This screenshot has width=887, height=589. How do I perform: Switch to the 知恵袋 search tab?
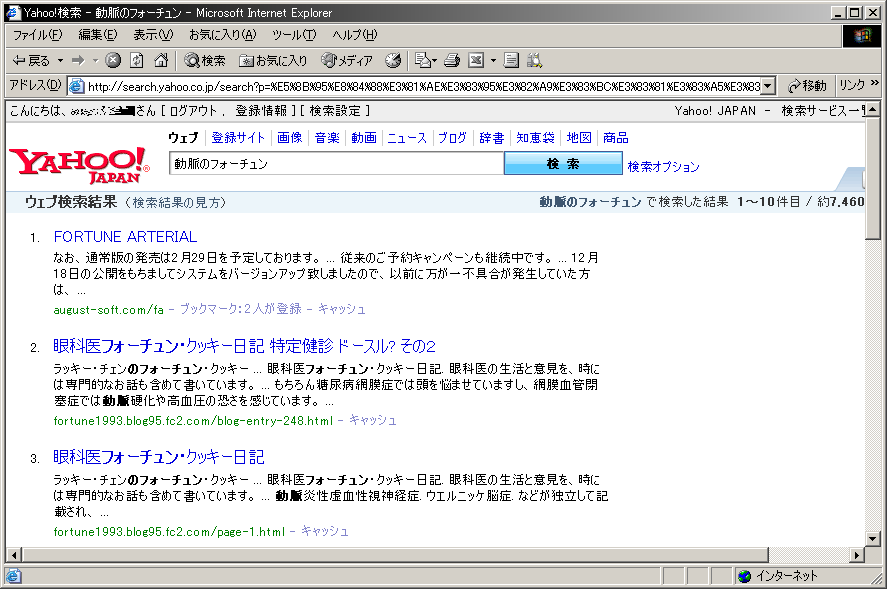point(535,137)
